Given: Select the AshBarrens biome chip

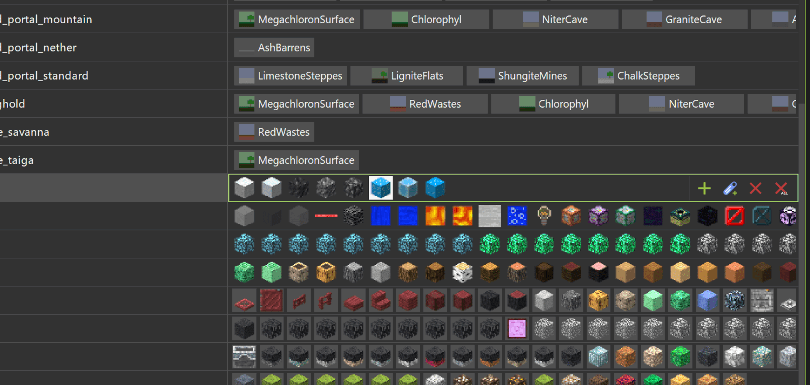Looking at the screenshot, I should (274, 48).
